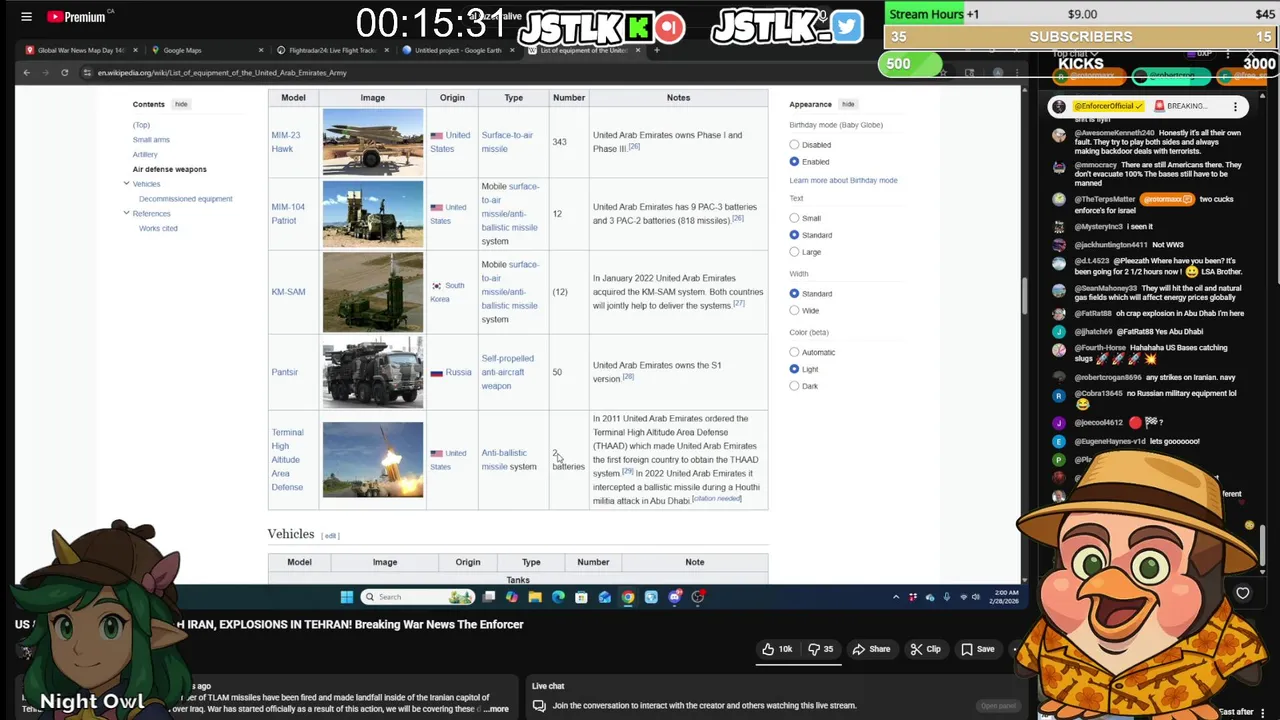Image resolution: width=1280 pixels, height=720 pixels.
Task: Click Learn more about Birthday mode
Action: 843,180
